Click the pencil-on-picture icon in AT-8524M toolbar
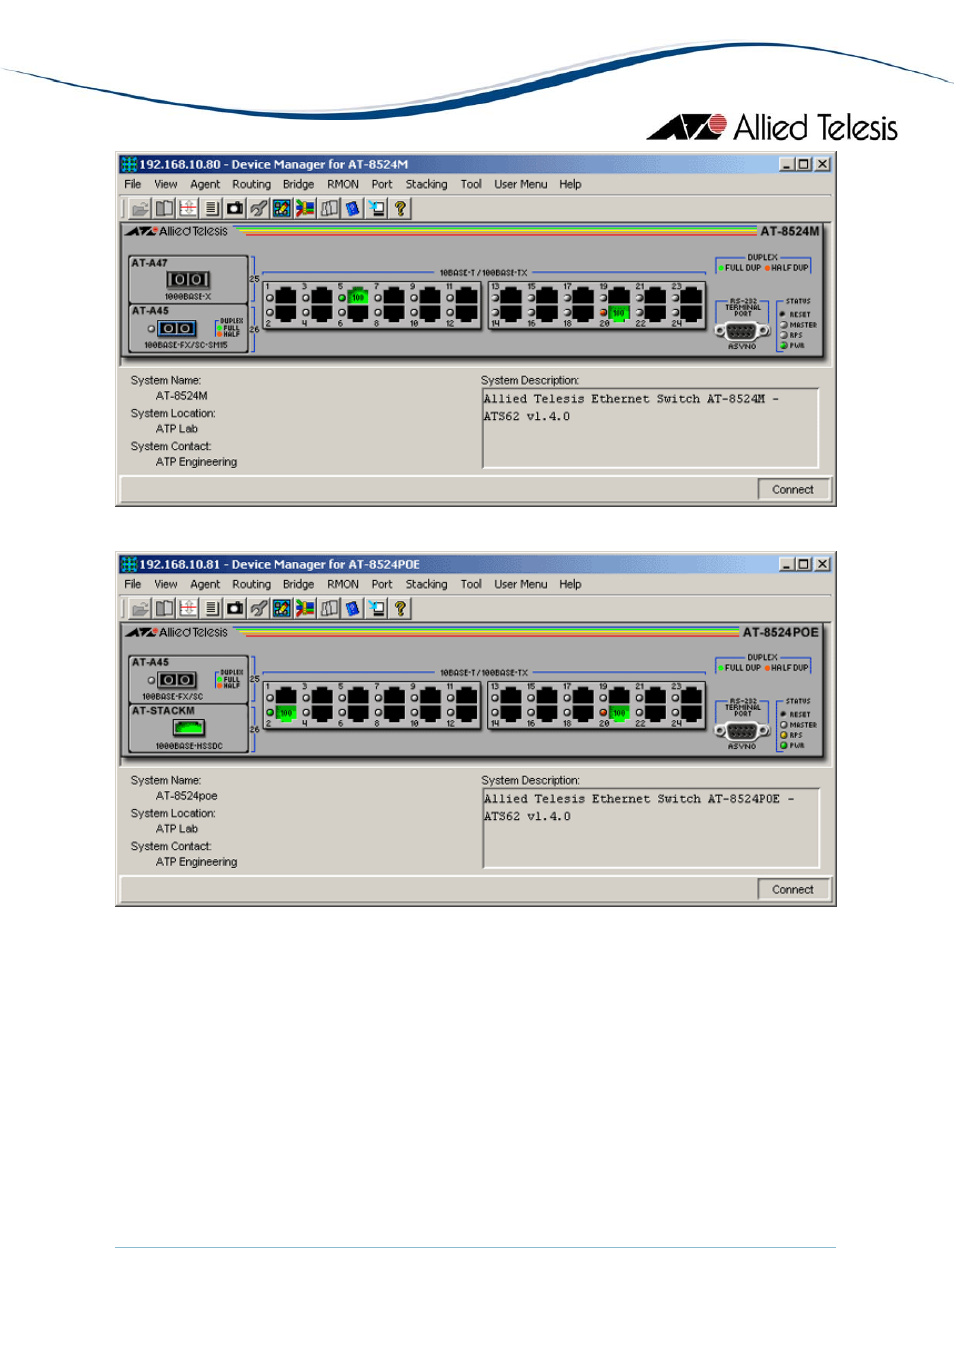Image resolution: width=954 pixels, height=1350 pixels. coord(282,208)
